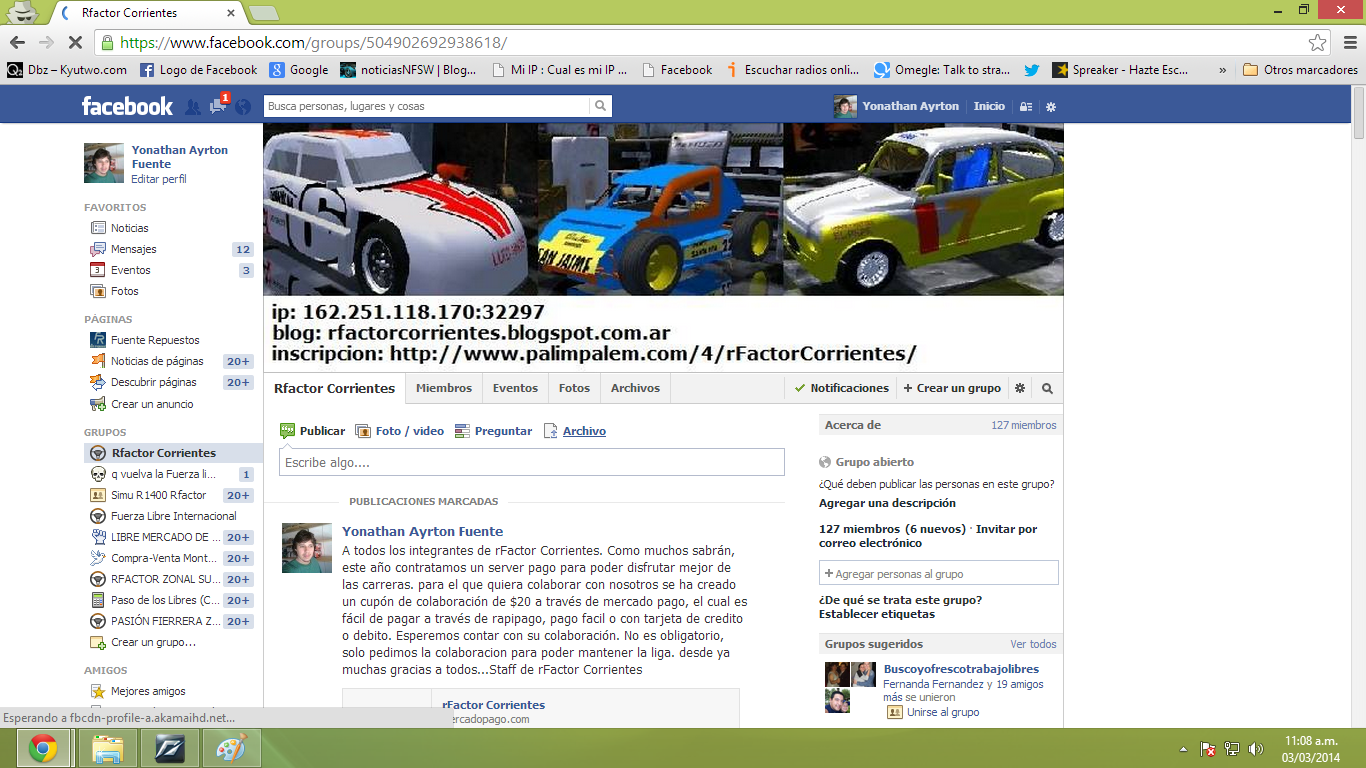This screenshot has height=768, width=1366.
Task: Open friend requests icon in header
Action: coord(193,106)
